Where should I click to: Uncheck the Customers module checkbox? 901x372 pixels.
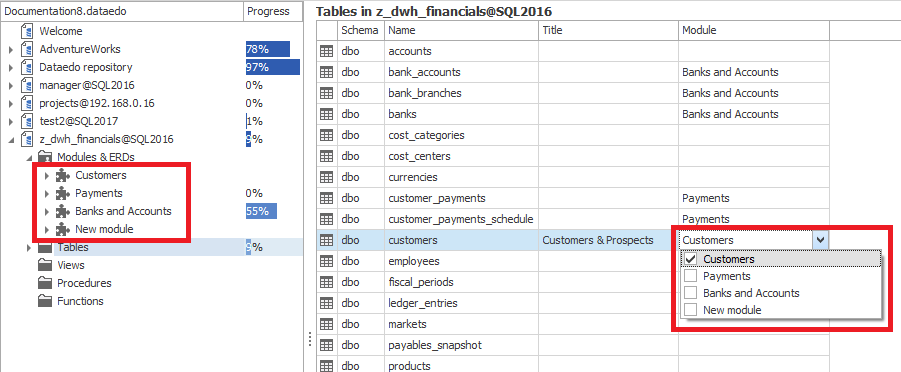(x=691, y=259)
